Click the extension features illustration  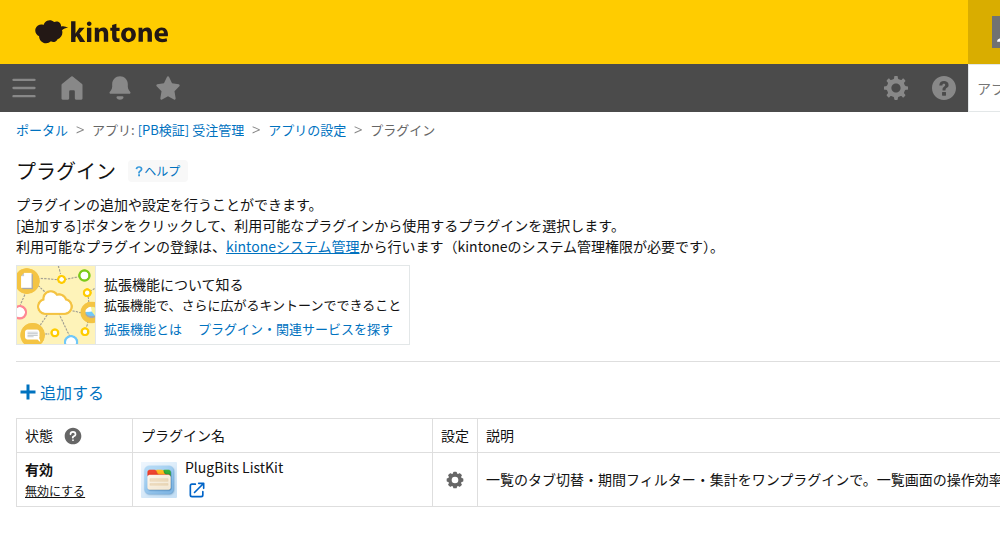pyautogui.click(x=56, y=306)
